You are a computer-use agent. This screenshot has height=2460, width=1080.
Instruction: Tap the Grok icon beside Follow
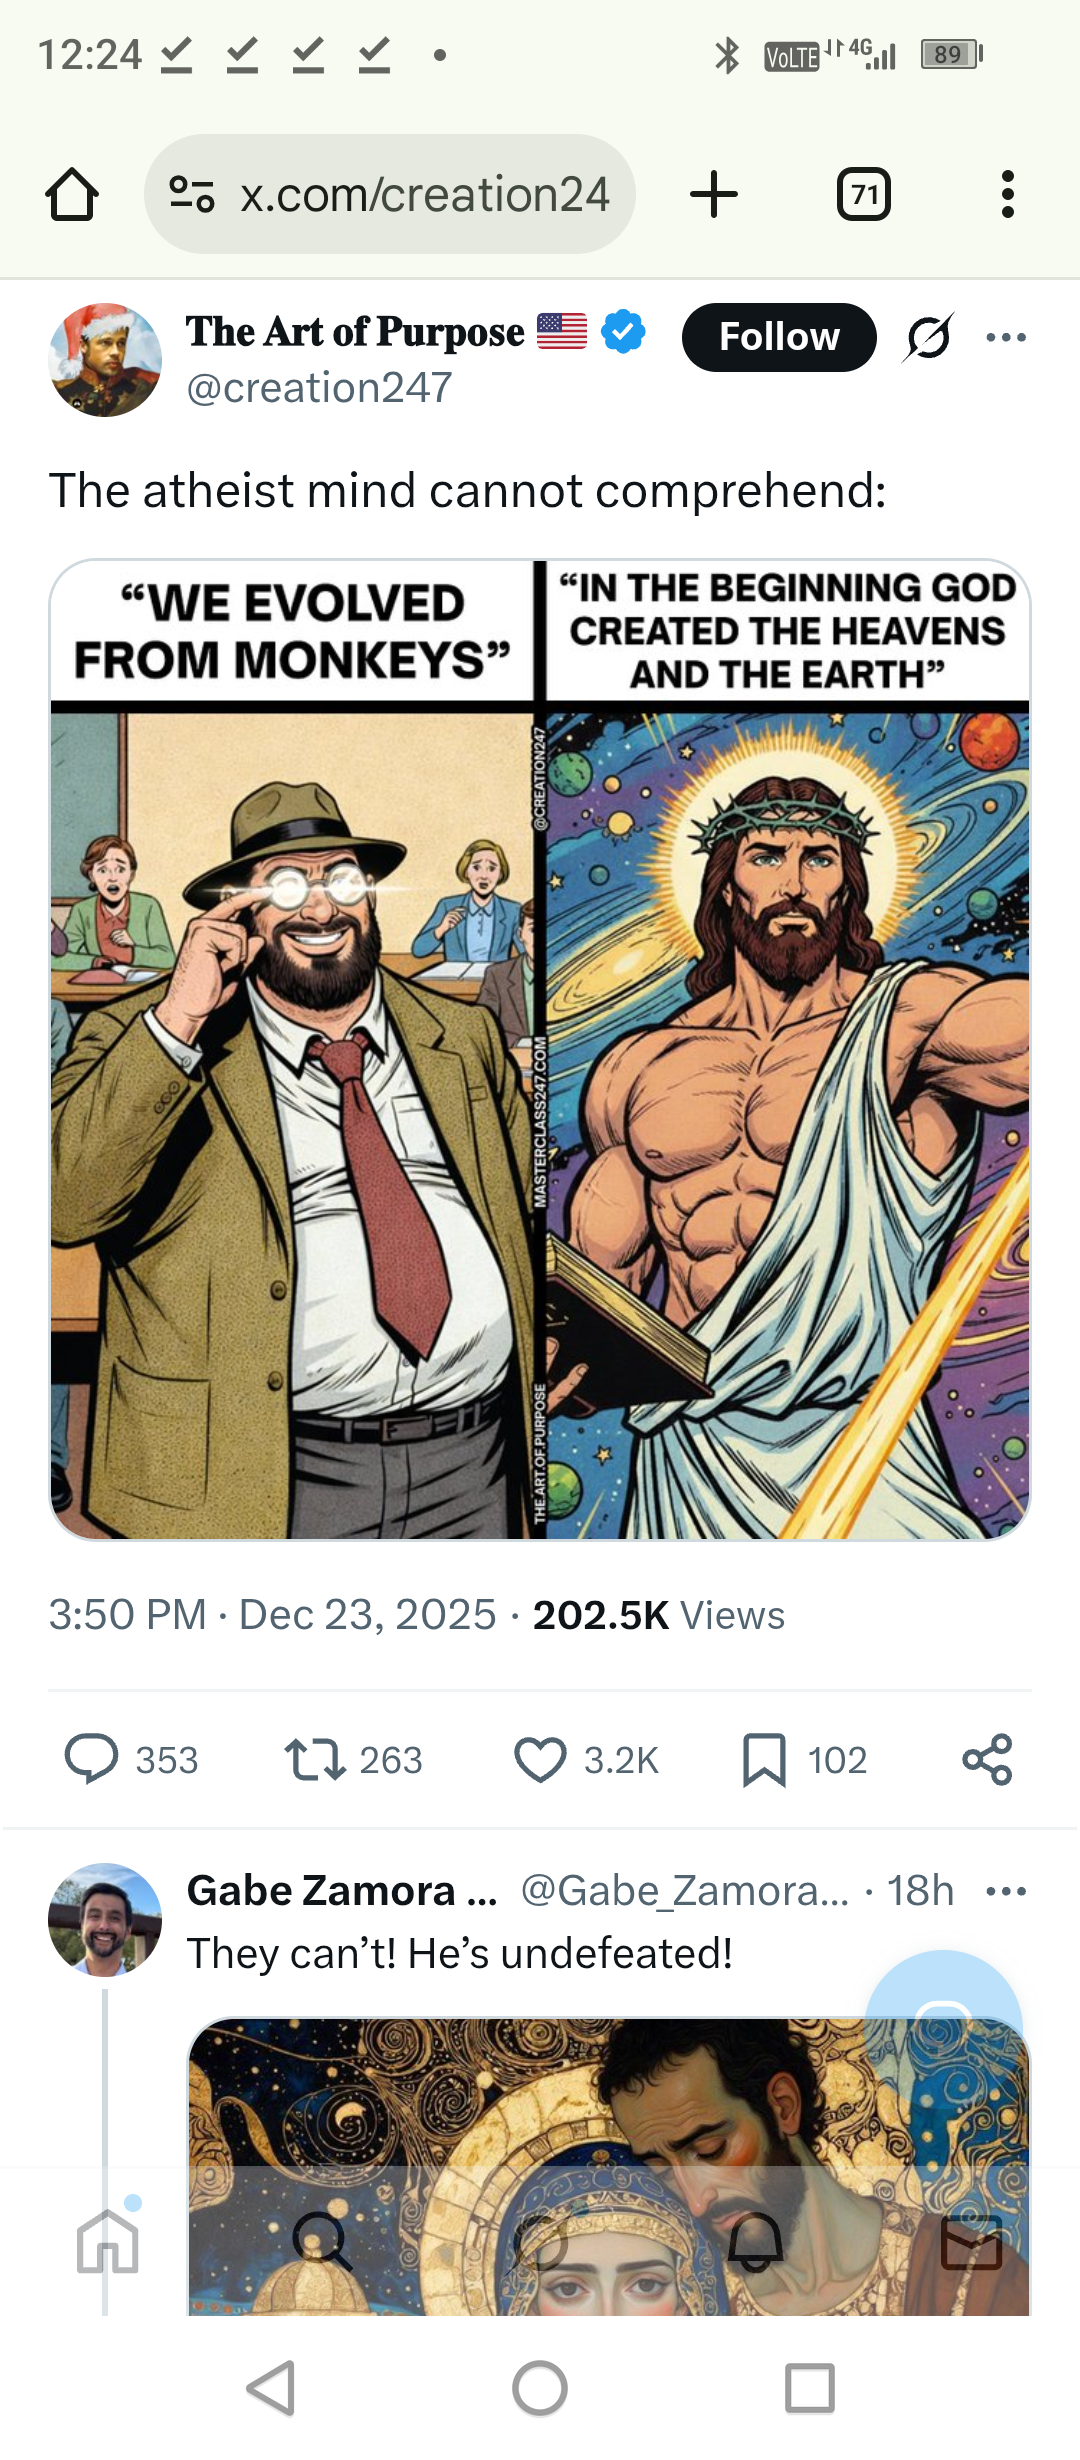click(928, 337)
